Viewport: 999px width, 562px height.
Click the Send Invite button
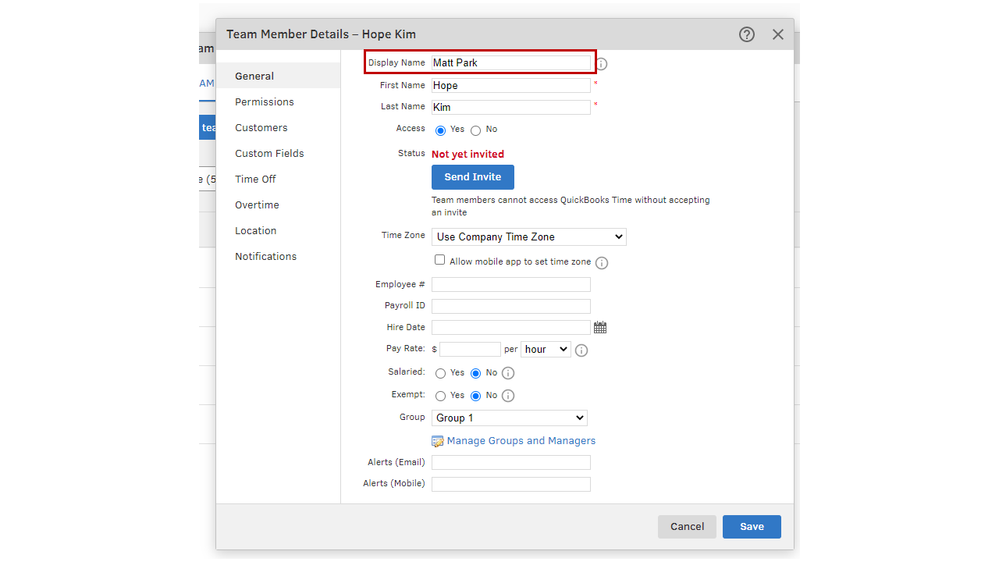tap(472, 177)
